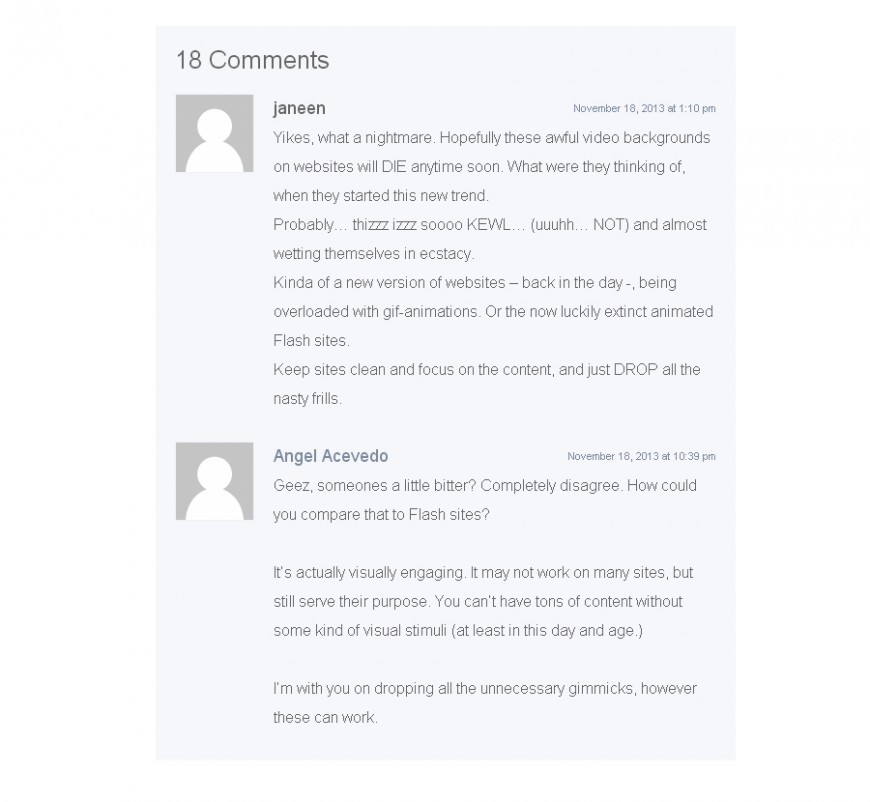Click the line 'overloaded with gif-animations'
The height and width of the screenshot is (802, 870).
coord(493,311)
